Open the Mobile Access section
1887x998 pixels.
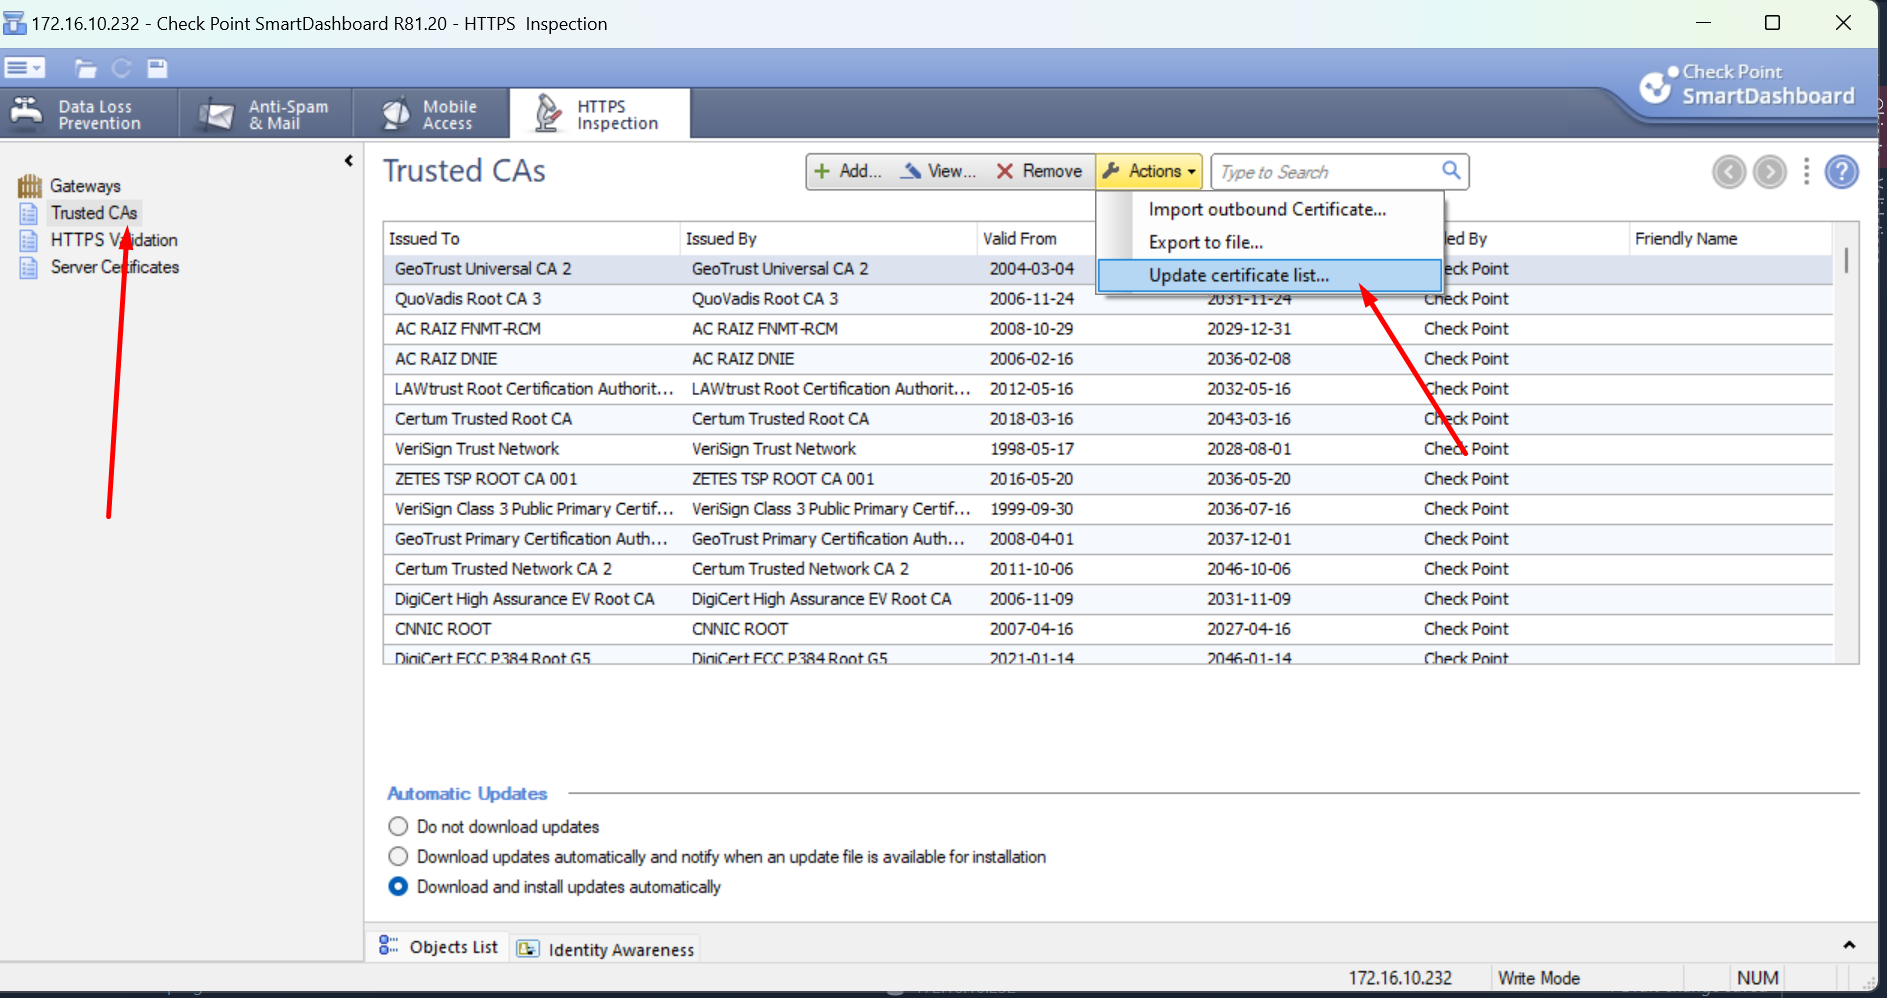pos(432,113)
